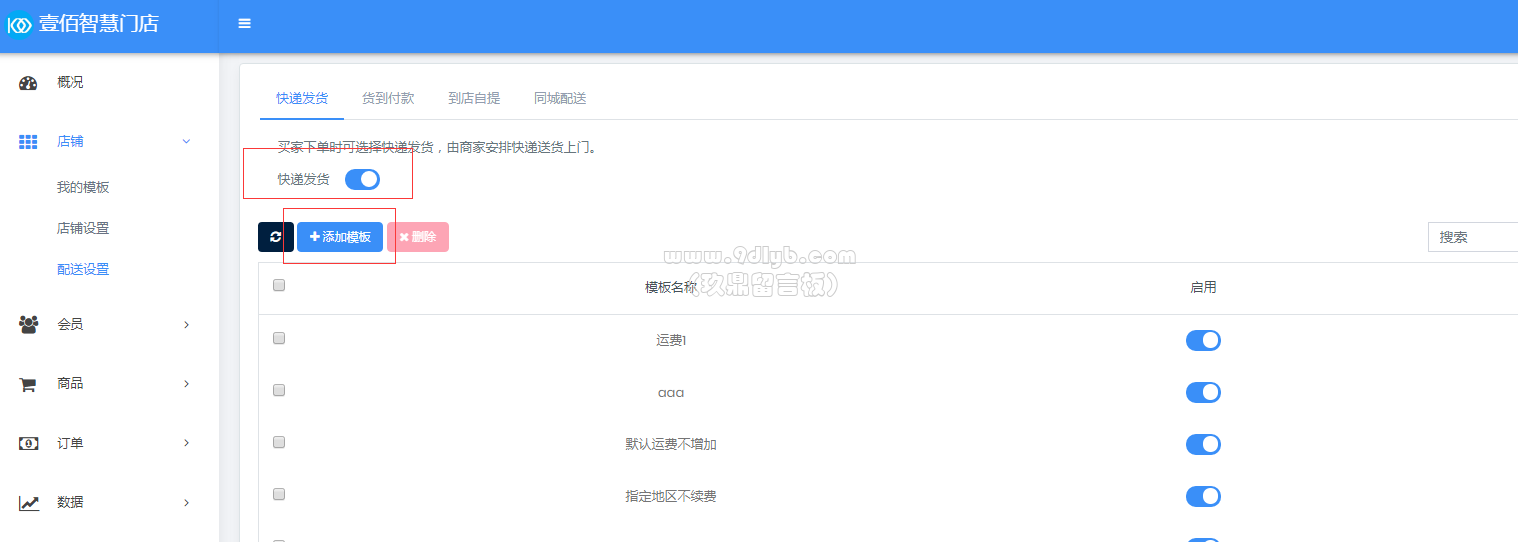1518x542 pixels.
Task: Click the 壹佰智慧门店 logo icon
Action: (20, 24)
